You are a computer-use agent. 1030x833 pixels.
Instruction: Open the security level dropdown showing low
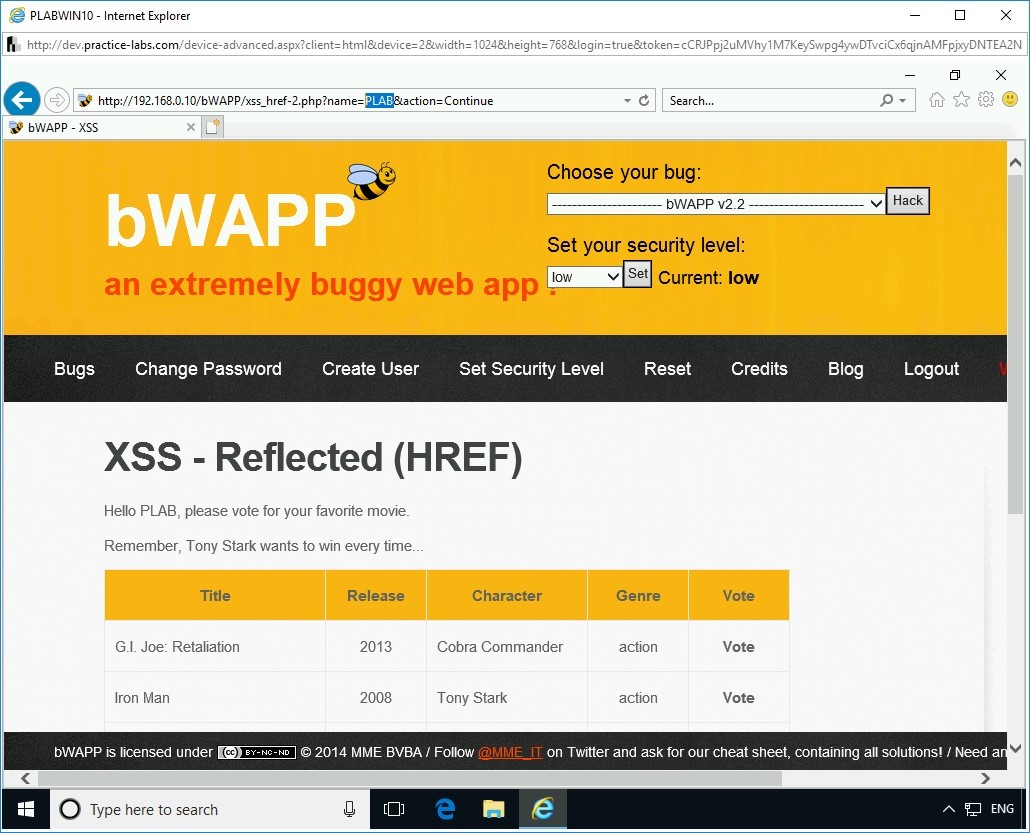[x=584, y=276]
